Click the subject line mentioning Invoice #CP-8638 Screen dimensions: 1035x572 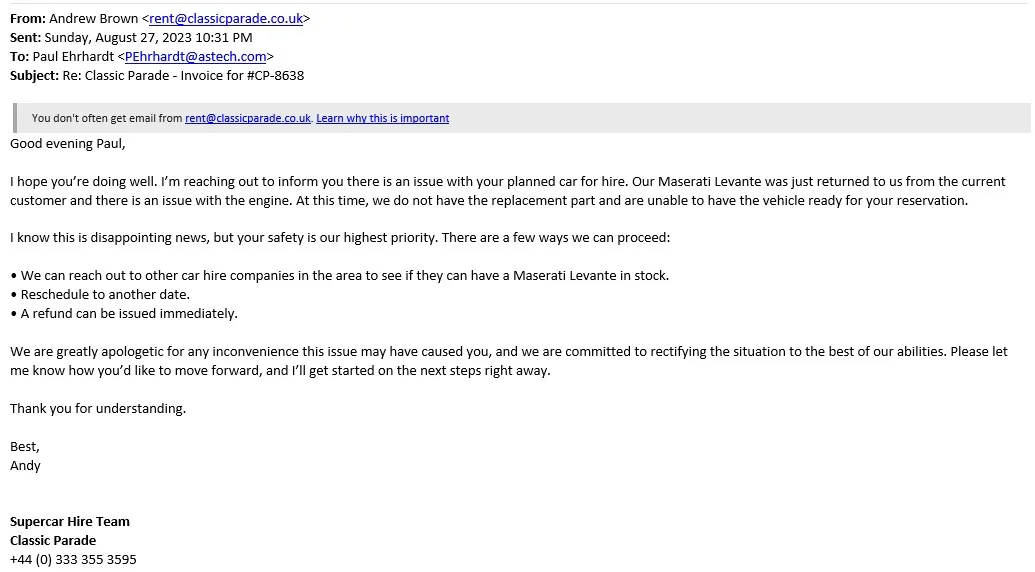point(194,75)
